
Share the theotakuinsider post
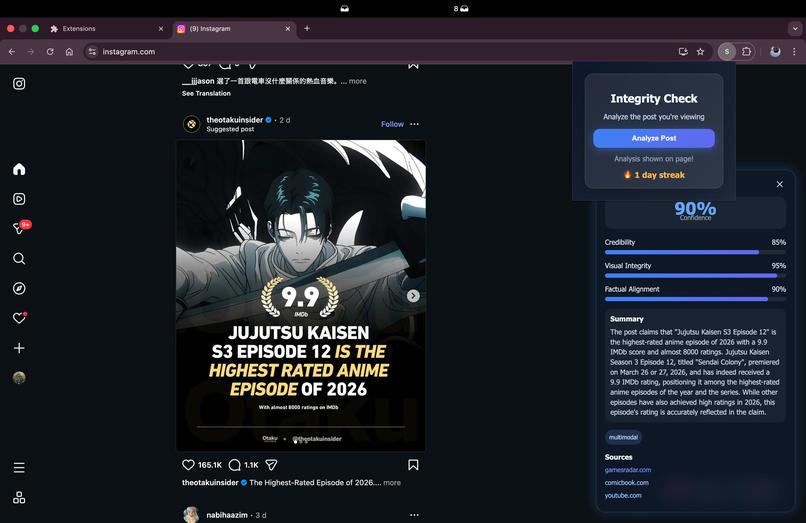(271, 465)
